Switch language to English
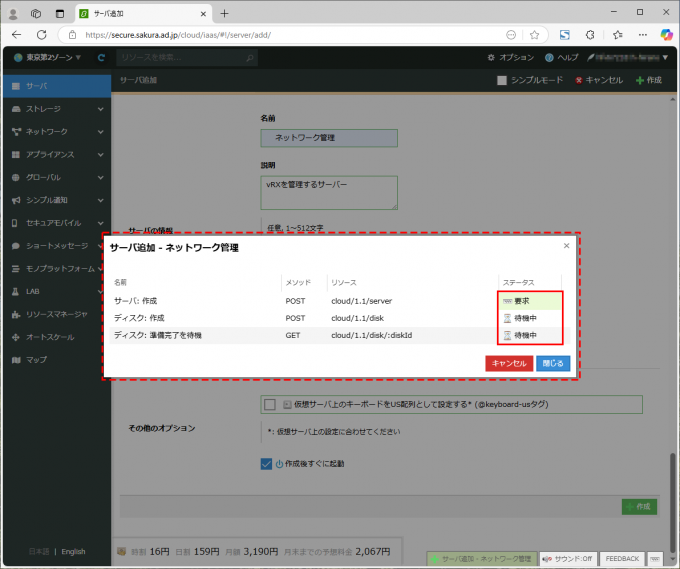This screenshot has height=569, width=680. [73, 552]
